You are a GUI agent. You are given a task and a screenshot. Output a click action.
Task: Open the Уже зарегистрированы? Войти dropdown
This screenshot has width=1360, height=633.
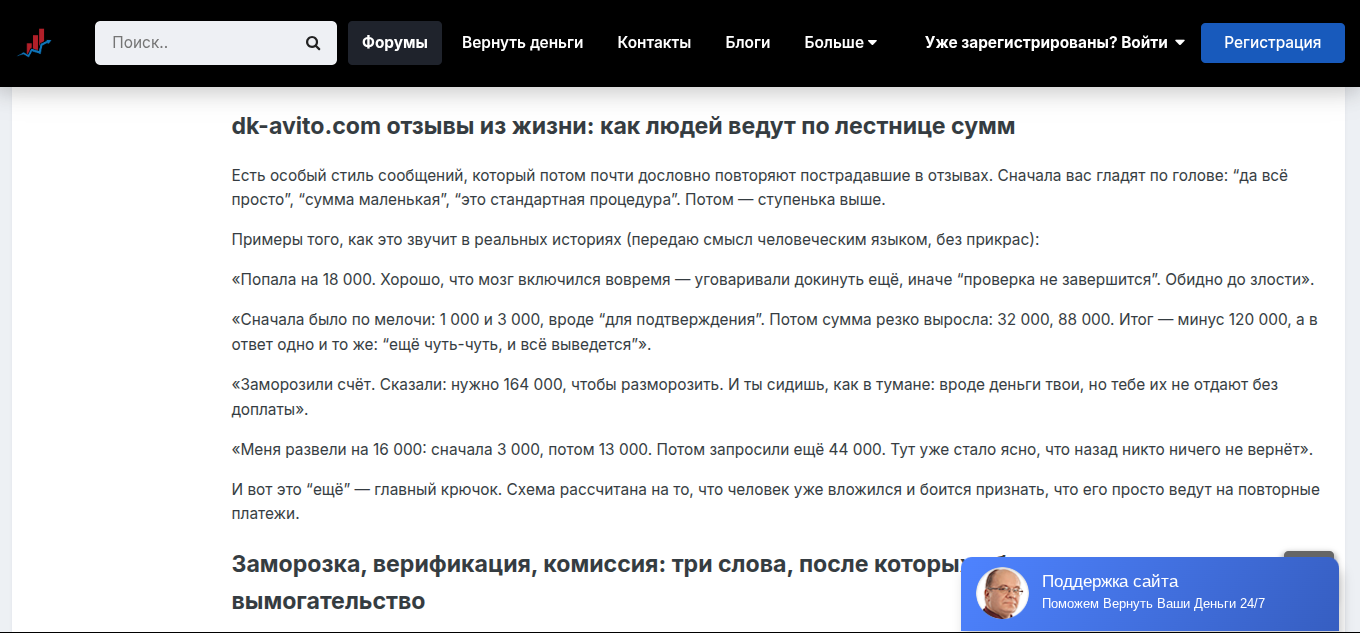1046,43
